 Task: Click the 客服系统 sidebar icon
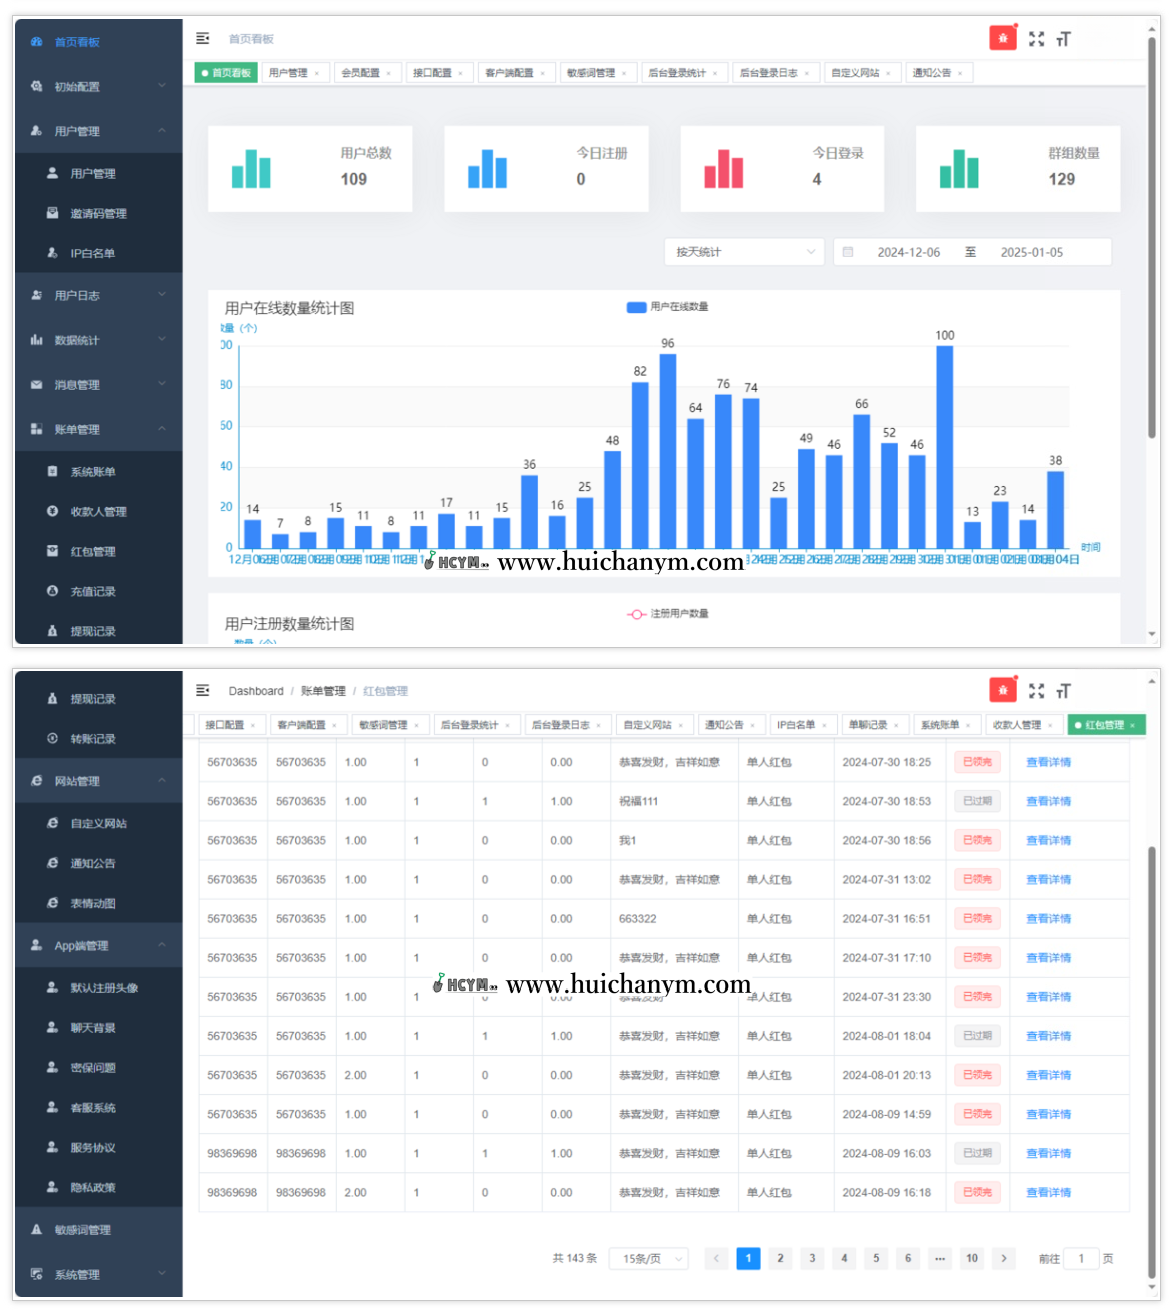[x=52, y=1107]
